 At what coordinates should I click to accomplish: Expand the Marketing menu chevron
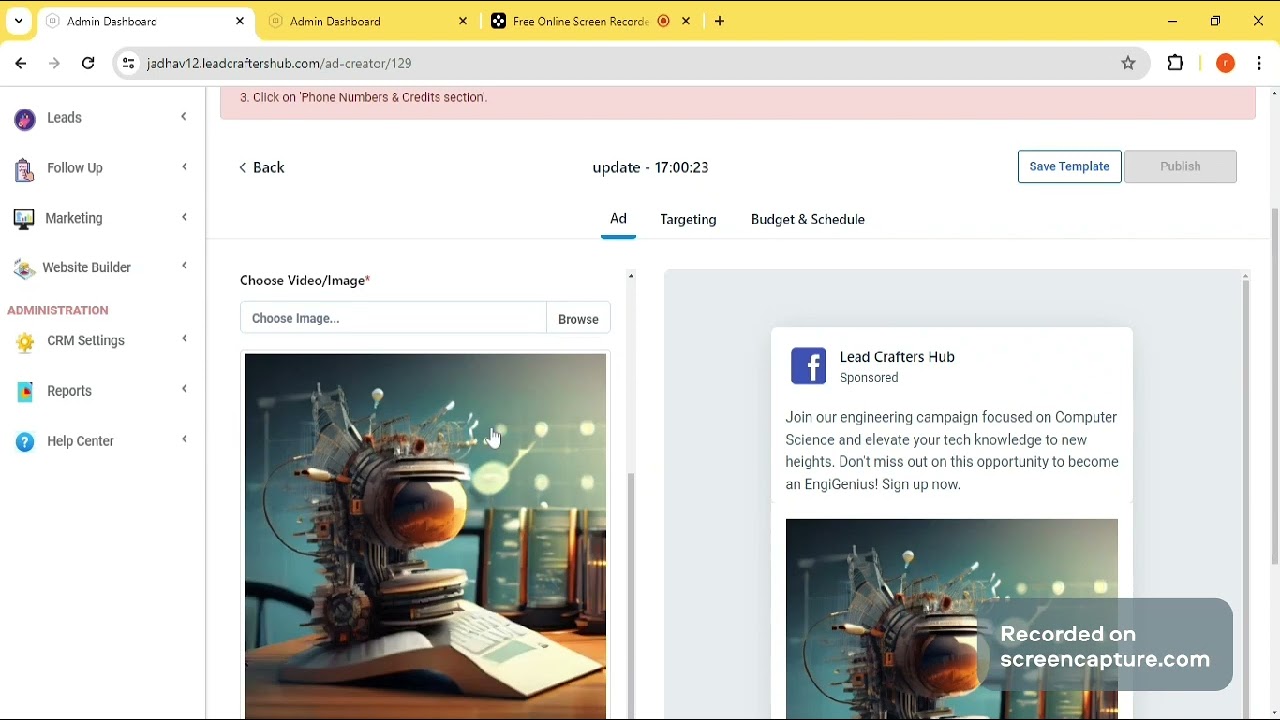(184, 217)
